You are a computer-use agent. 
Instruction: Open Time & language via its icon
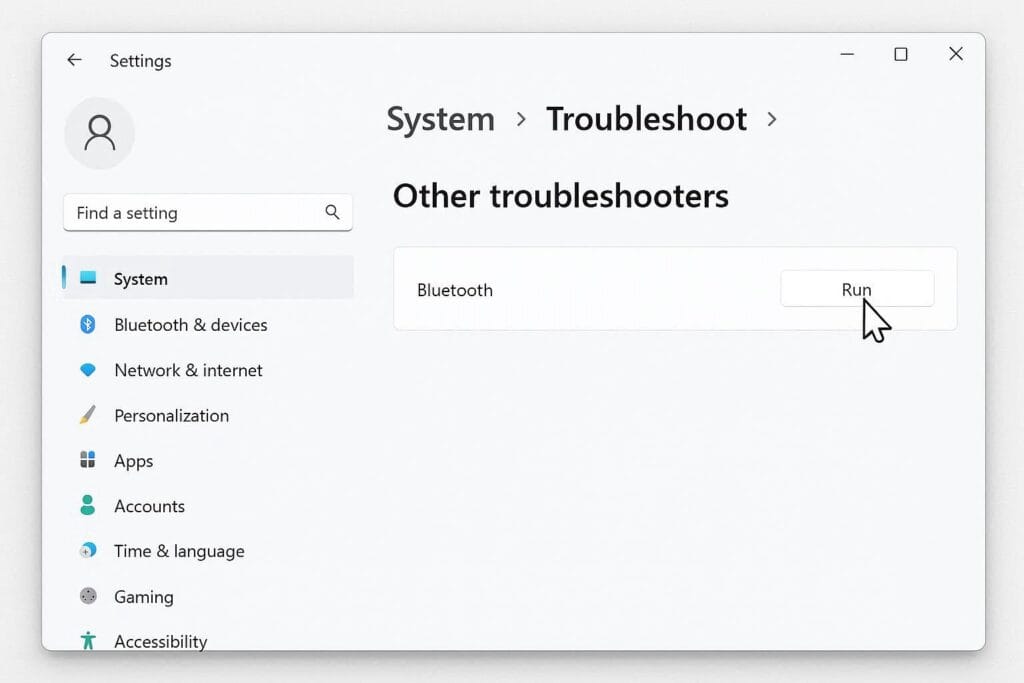pos(88,551)
